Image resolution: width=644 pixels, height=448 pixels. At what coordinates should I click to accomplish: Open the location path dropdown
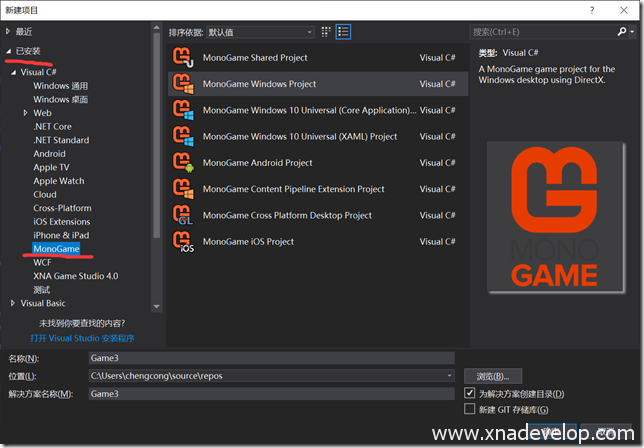449,376
